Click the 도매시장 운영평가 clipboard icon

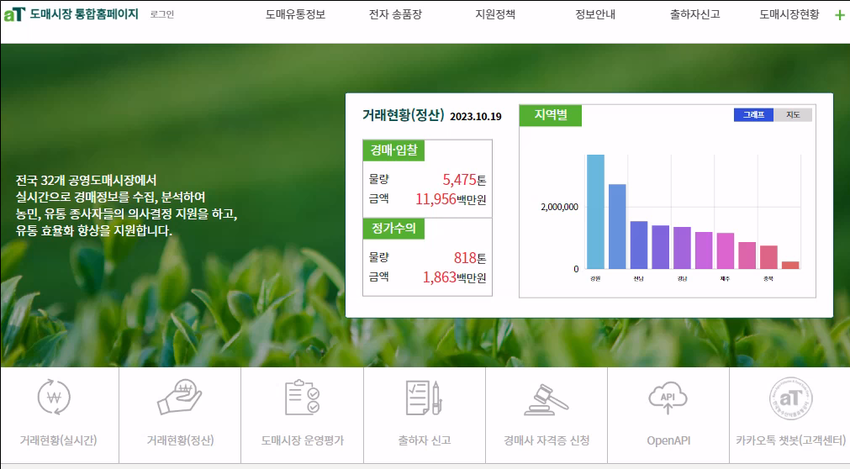coord(302,397)
